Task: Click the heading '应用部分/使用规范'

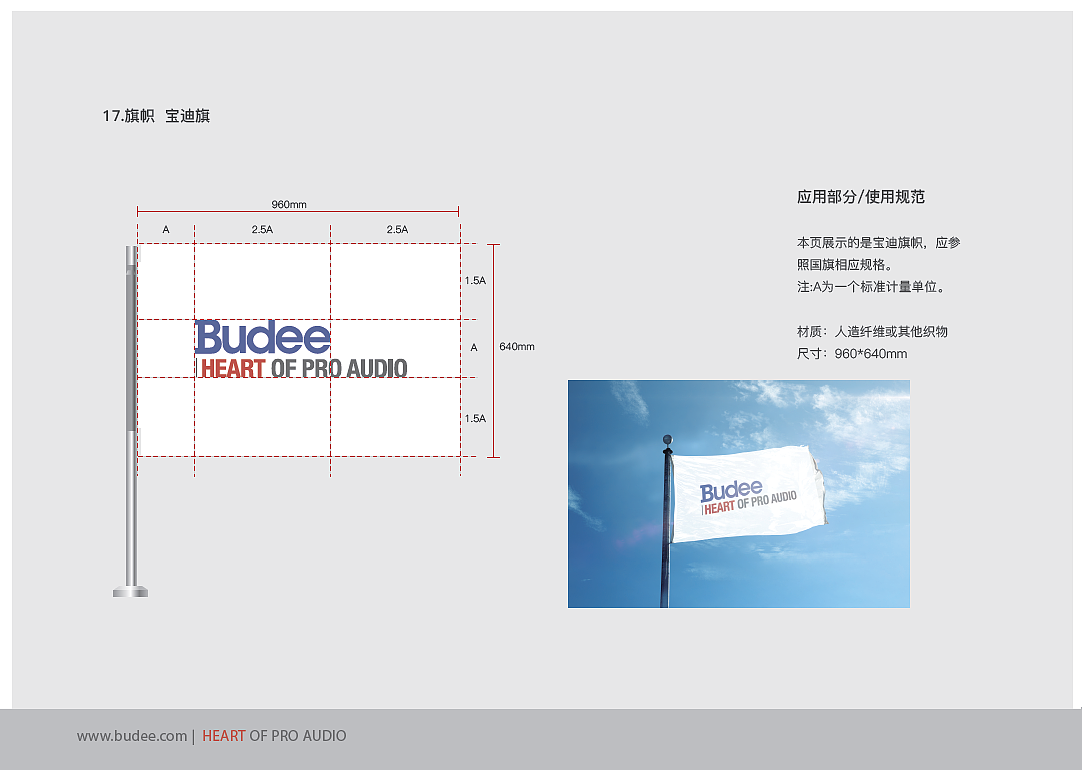Action: 860,197
